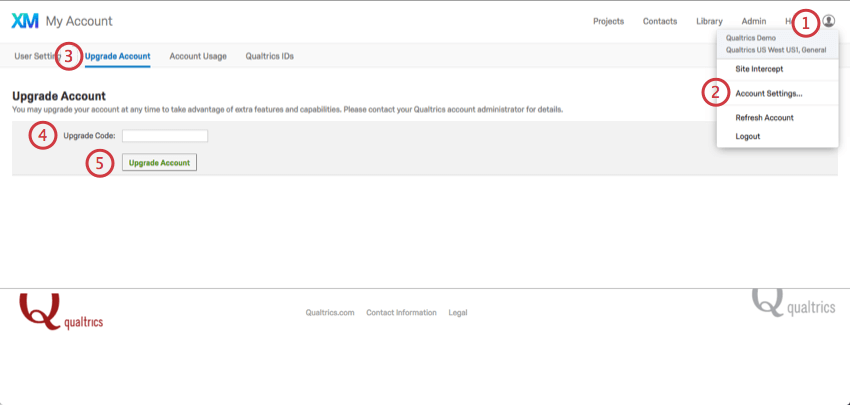The height and width of the screenshot is (405, 850).
Task: Open the Projects navigation item
Action: [608, 21]
